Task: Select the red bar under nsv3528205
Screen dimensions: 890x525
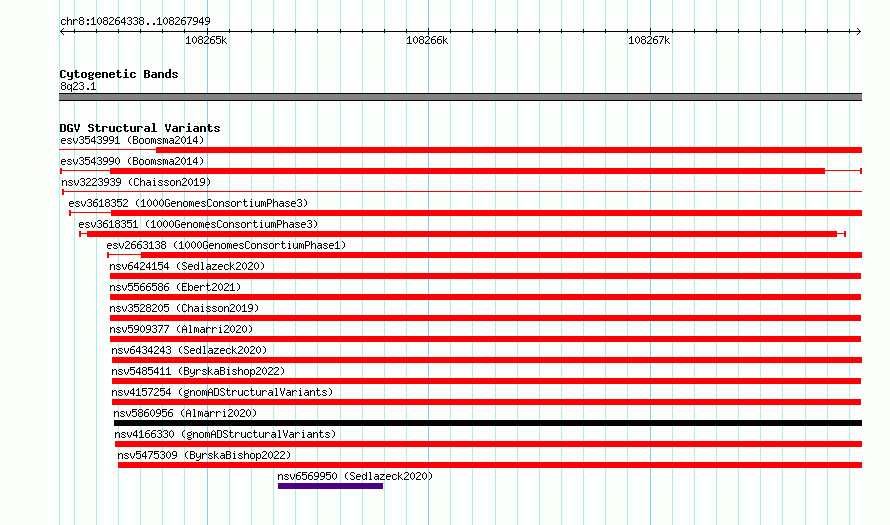Action: [485, 318]
